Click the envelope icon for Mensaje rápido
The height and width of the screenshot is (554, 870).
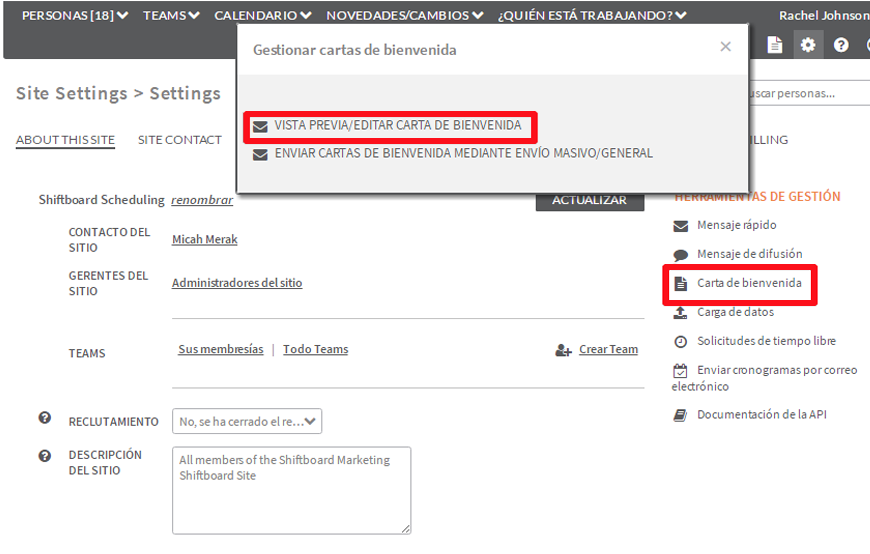(x=680, y=226)
